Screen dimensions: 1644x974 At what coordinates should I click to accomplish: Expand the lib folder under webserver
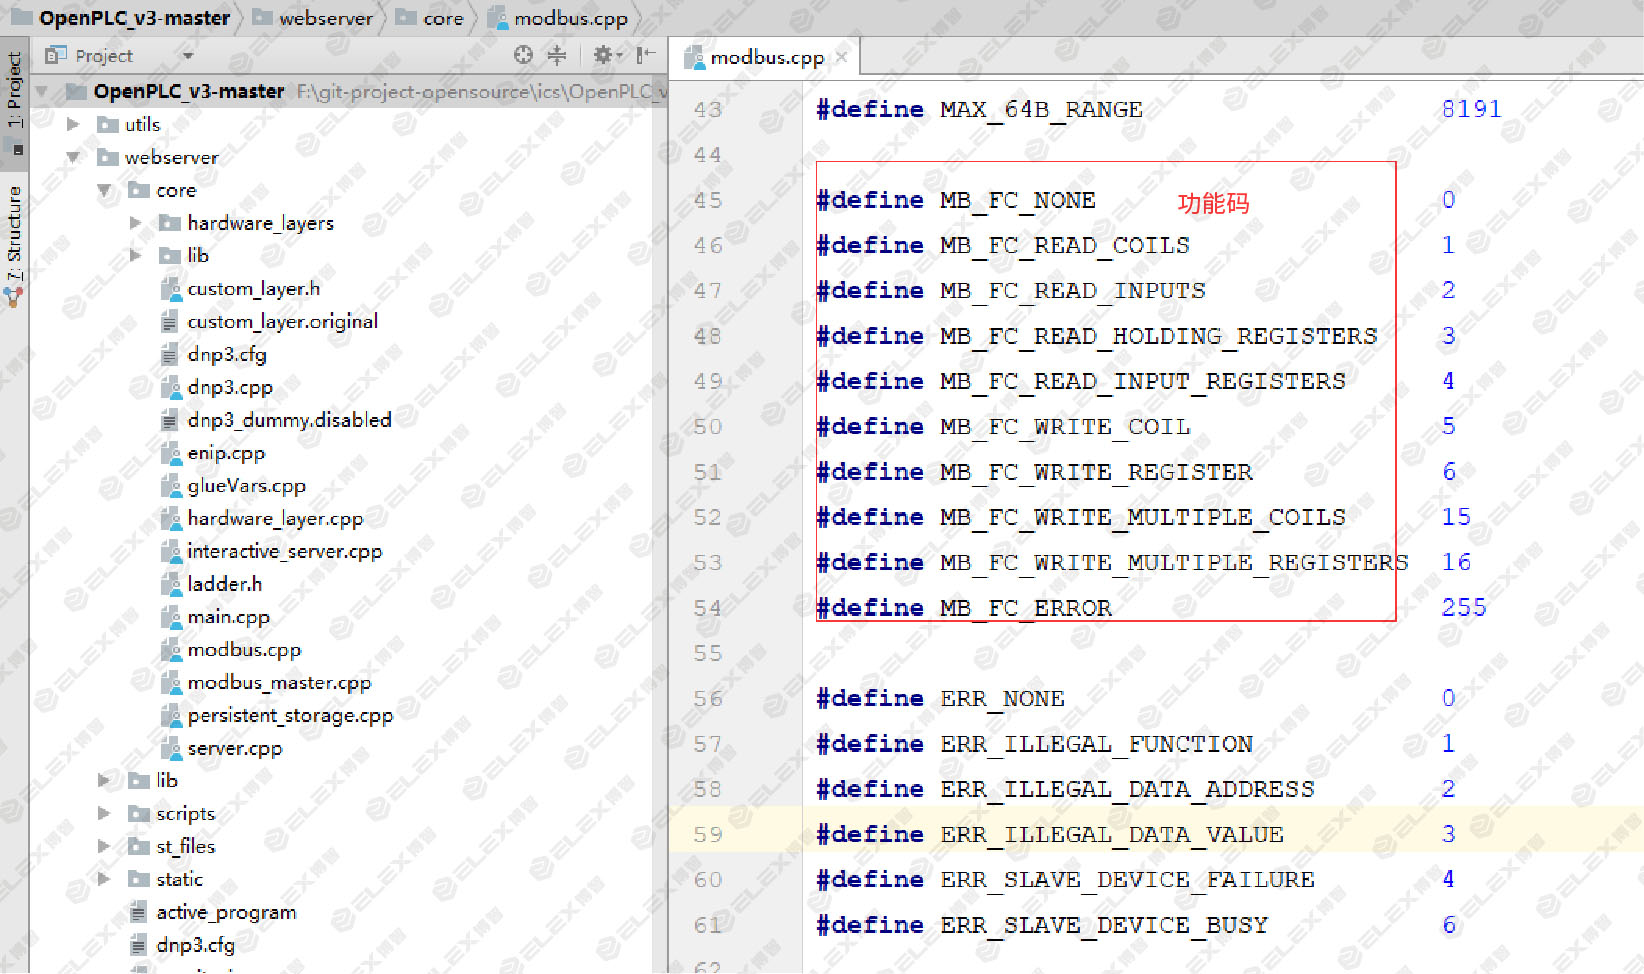(104, 780)
